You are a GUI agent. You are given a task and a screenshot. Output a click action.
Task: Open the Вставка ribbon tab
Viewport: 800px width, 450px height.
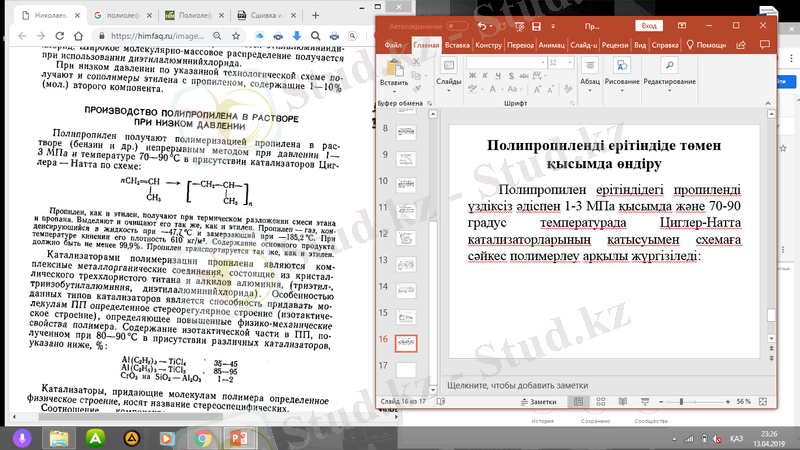tap(457, 45)
